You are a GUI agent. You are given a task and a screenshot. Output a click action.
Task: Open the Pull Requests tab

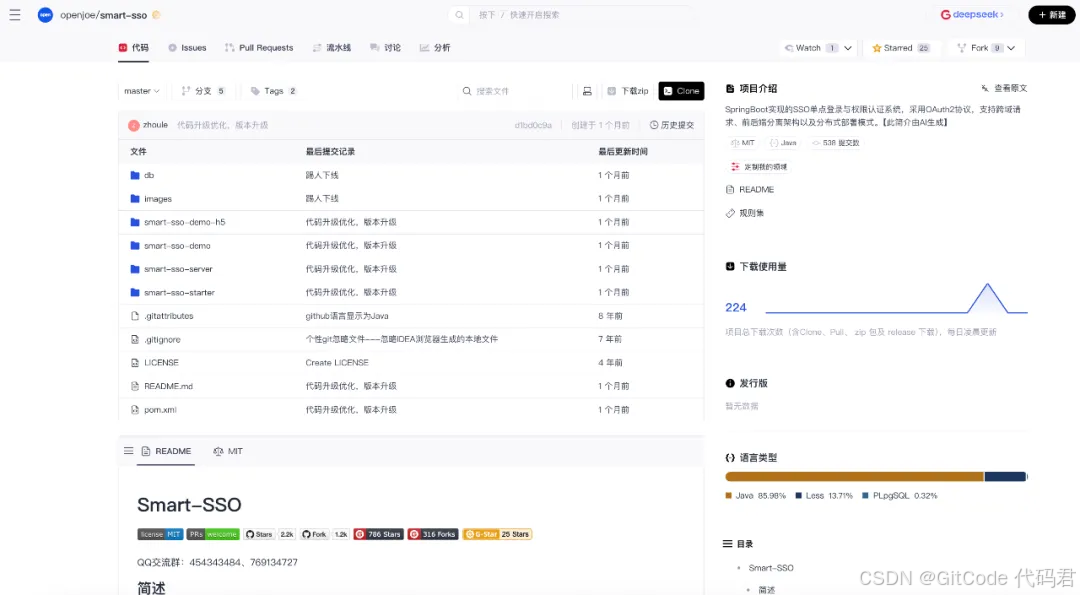259,48
